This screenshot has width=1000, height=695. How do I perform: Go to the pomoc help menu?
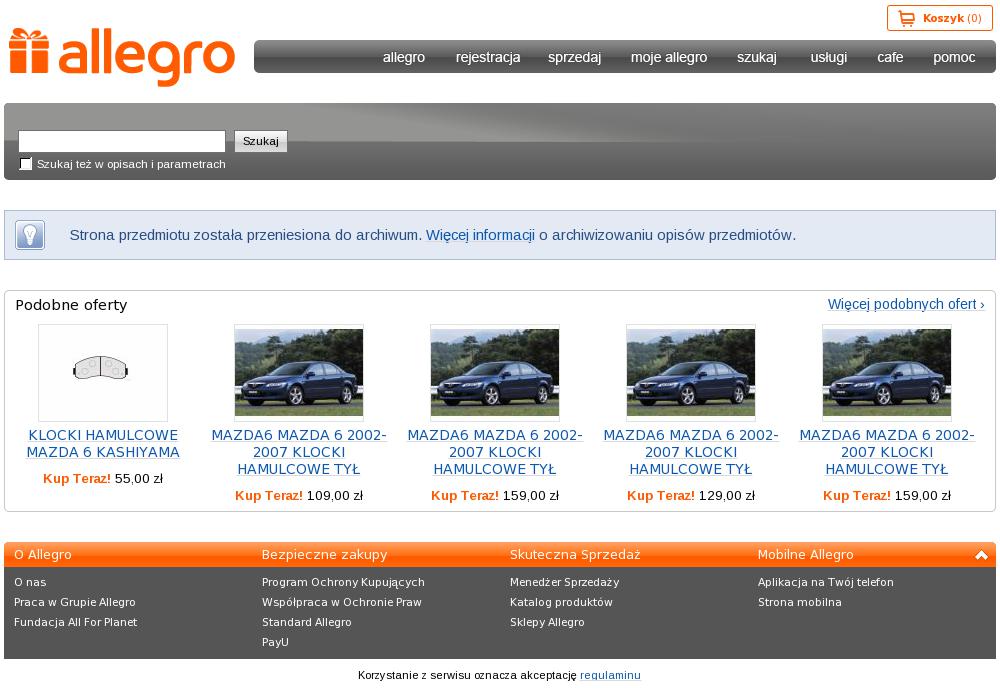(x=953, y=57)
